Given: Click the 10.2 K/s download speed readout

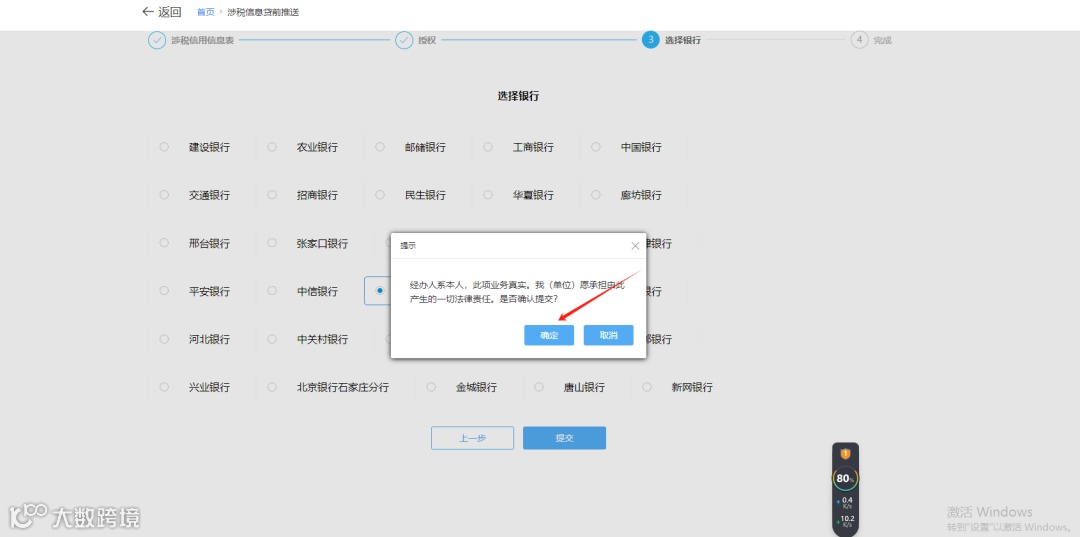Looking at the screenshot, I should 845,521.
